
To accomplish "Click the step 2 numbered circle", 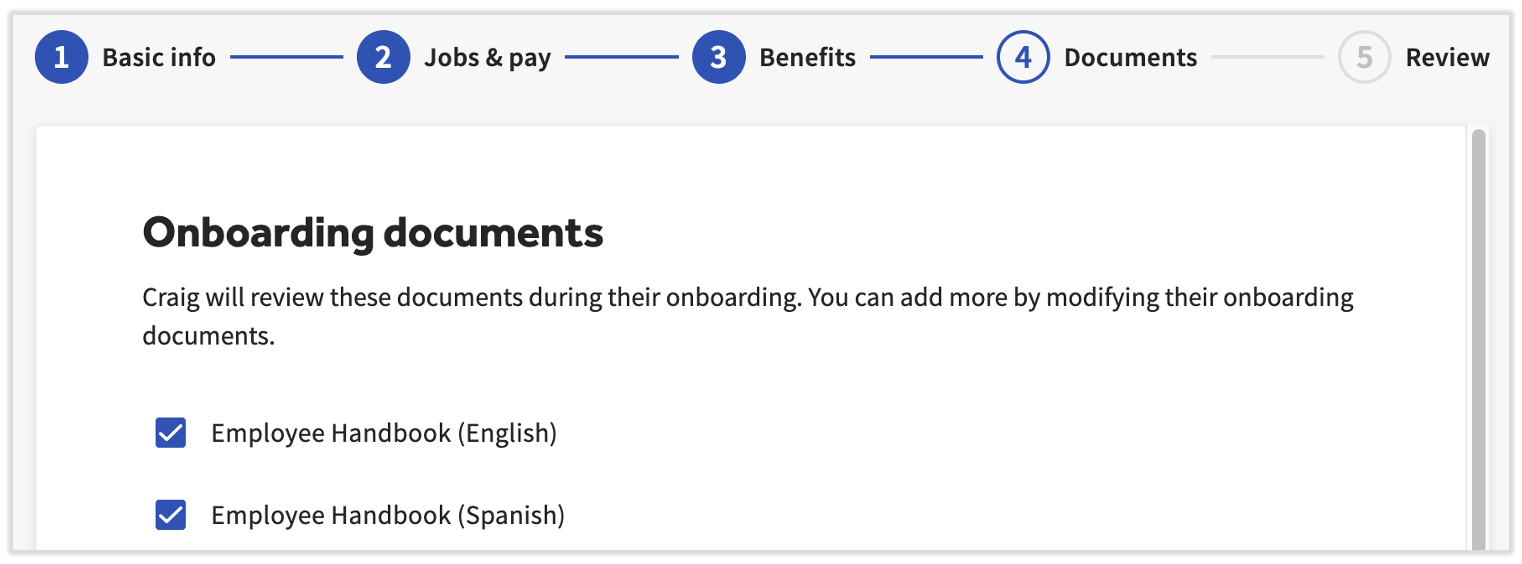I will point(383,58).
